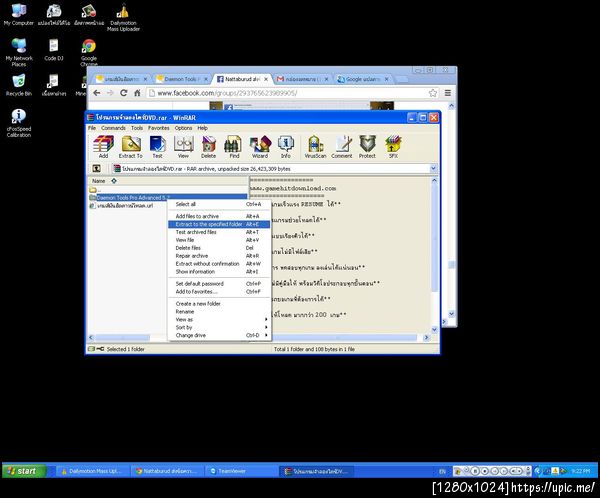
Task: Select My Network Places desktop icon
Action: click(x=19, y=52)
